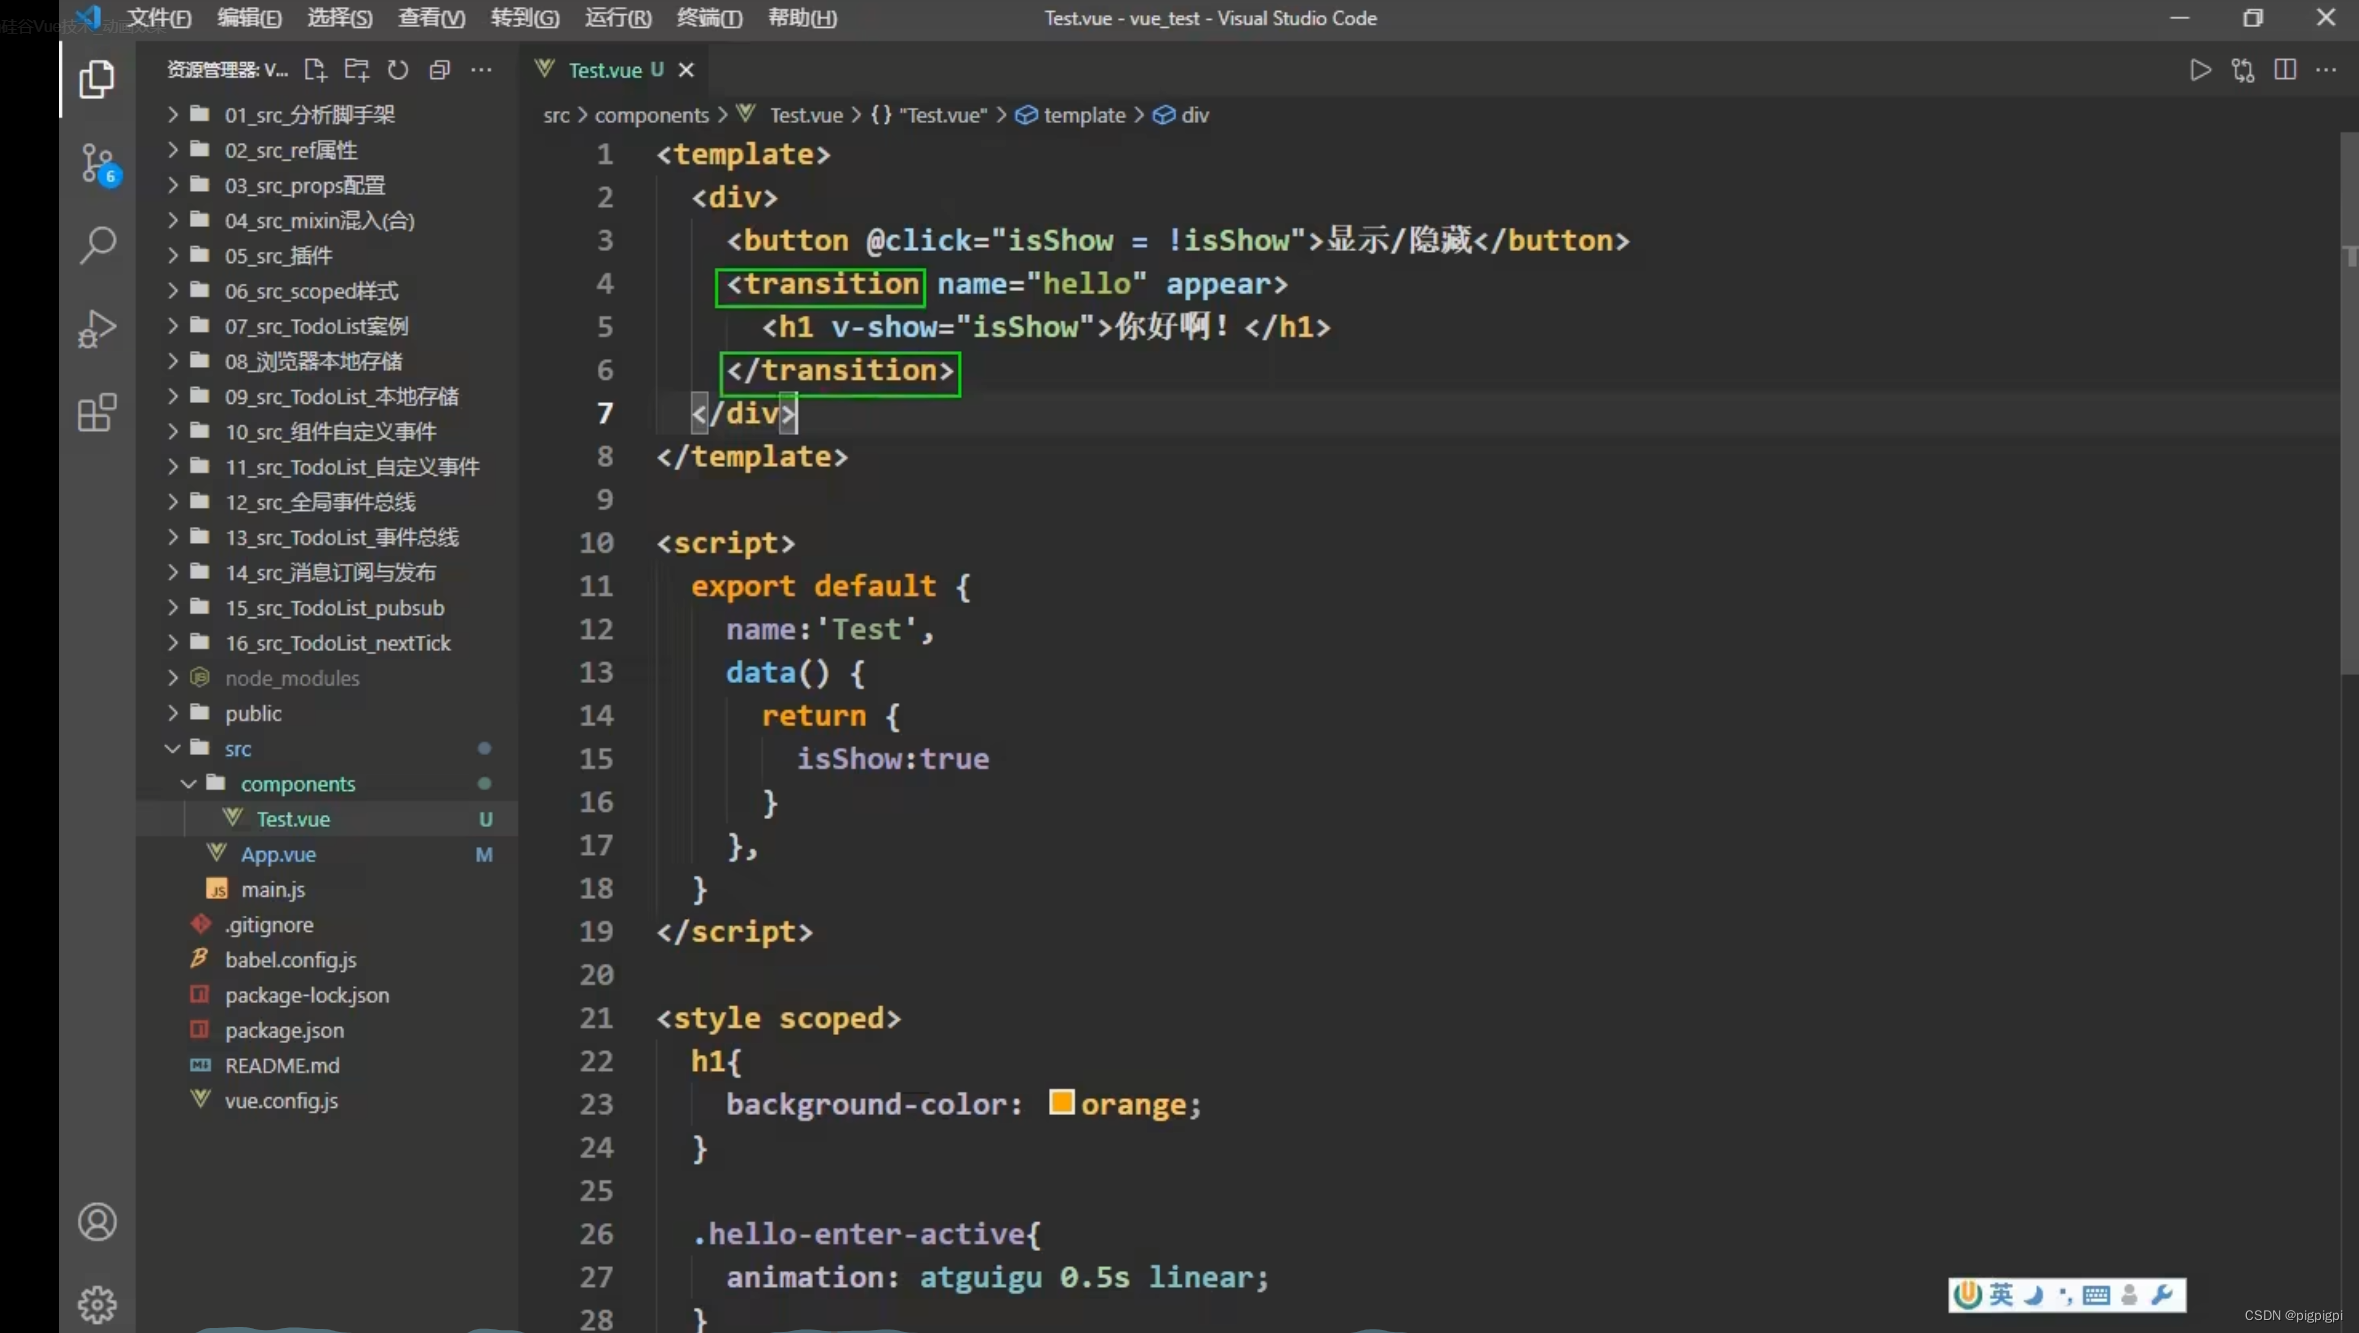Viewport: 2359px width, 1333px height.
Task: Click the Explorer icon in activity bar
Action: click(x=97, y=78)
